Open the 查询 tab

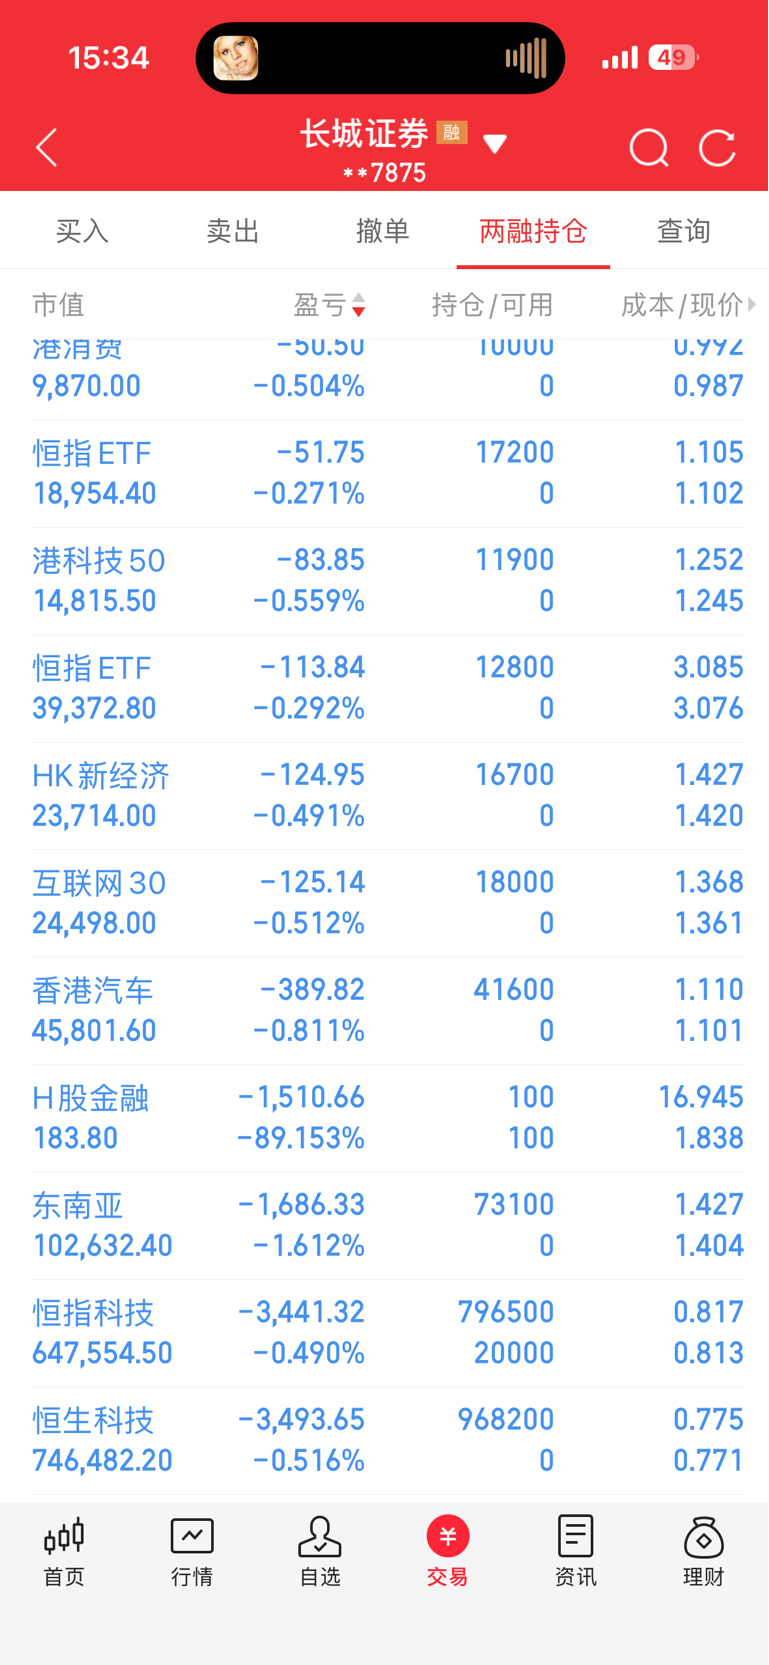(x=684, y=231)
